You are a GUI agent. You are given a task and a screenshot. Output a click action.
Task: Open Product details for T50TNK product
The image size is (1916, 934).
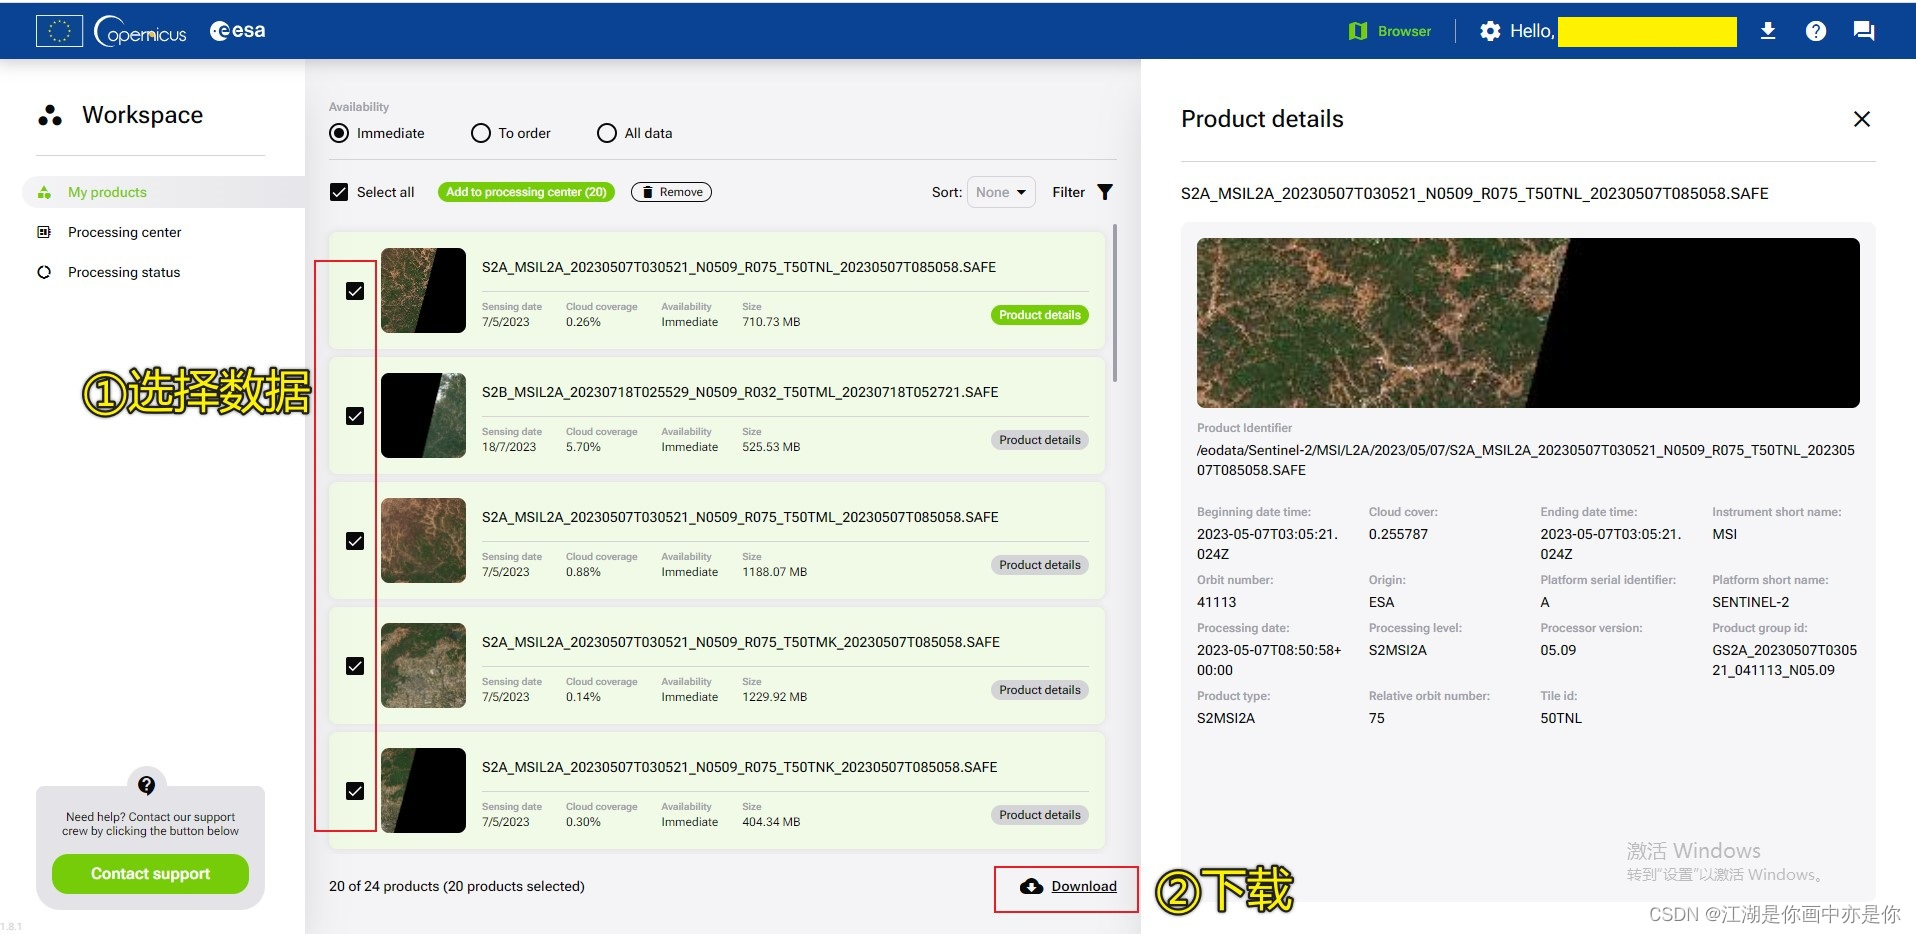click(x=1040, y=815)
